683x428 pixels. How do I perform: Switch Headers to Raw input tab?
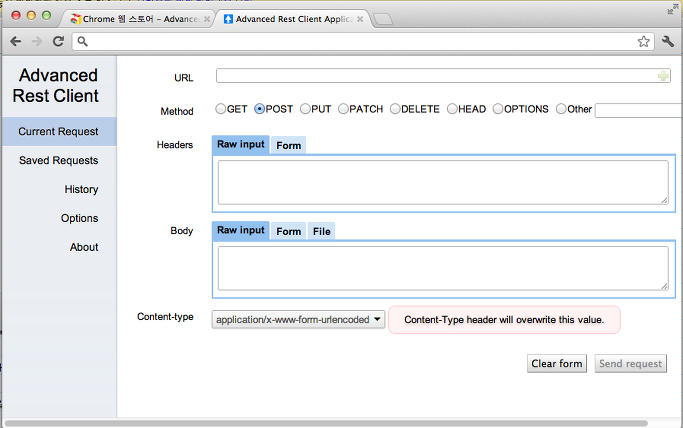click(x=241, y=145)
